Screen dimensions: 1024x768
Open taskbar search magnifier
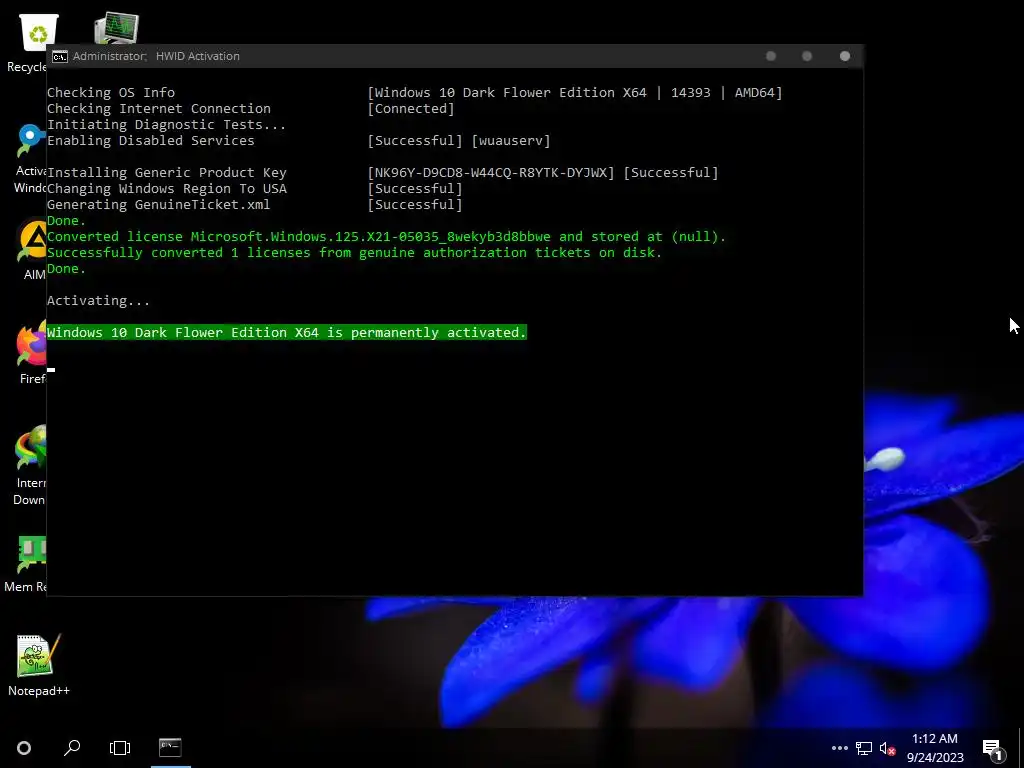[72, 748]
